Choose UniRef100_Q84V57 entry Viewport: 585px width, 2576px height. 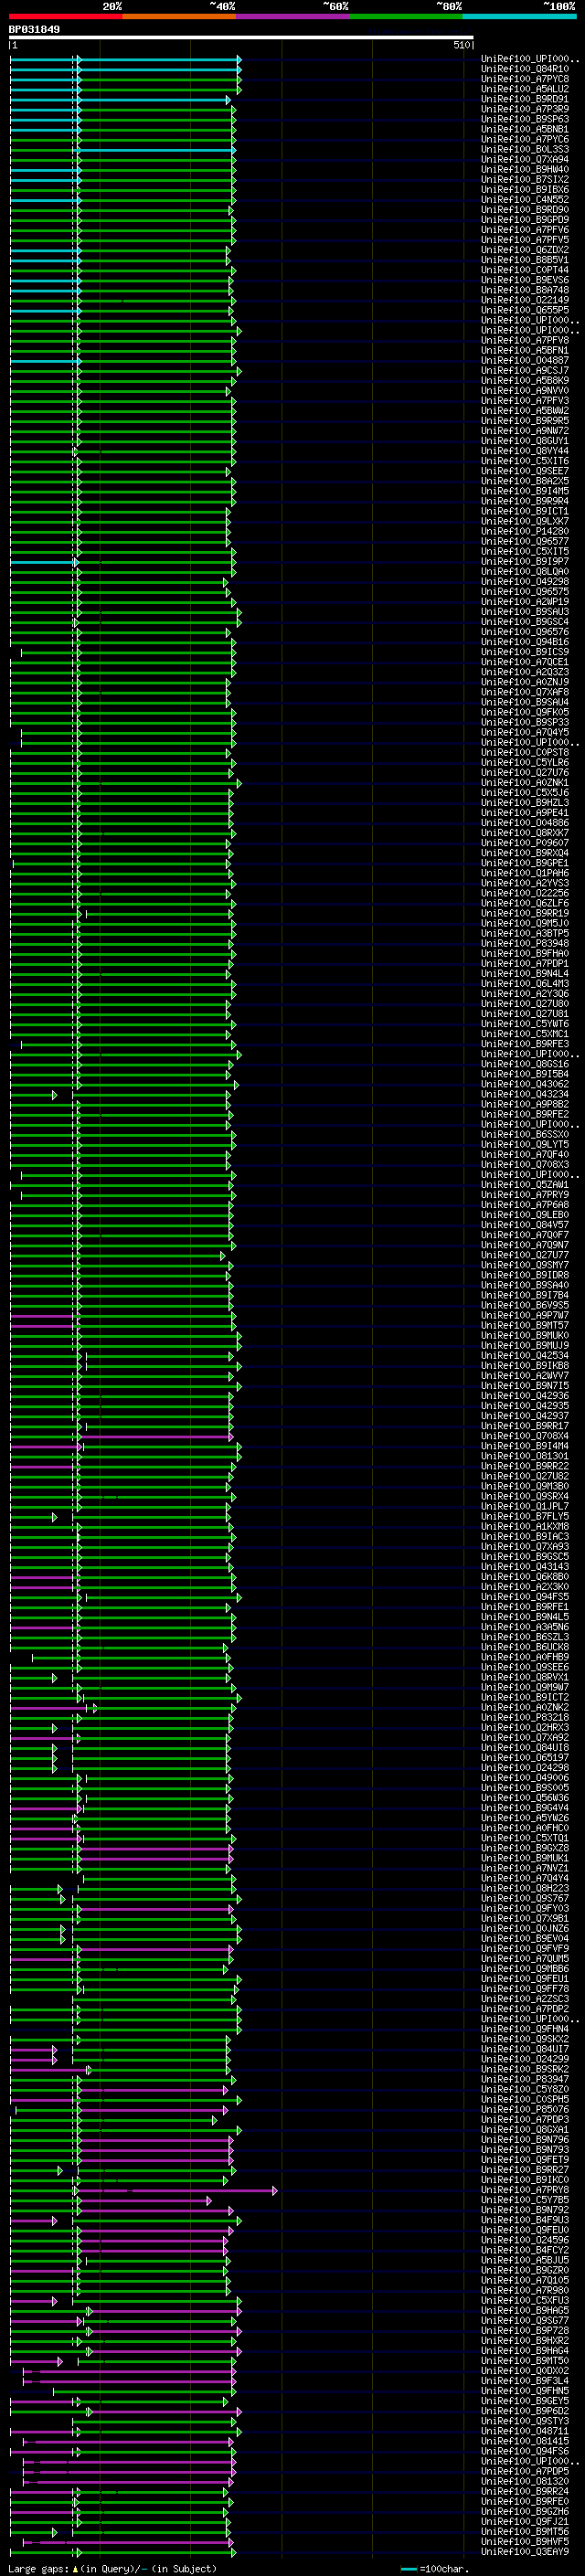click(x=525, y=1225)
